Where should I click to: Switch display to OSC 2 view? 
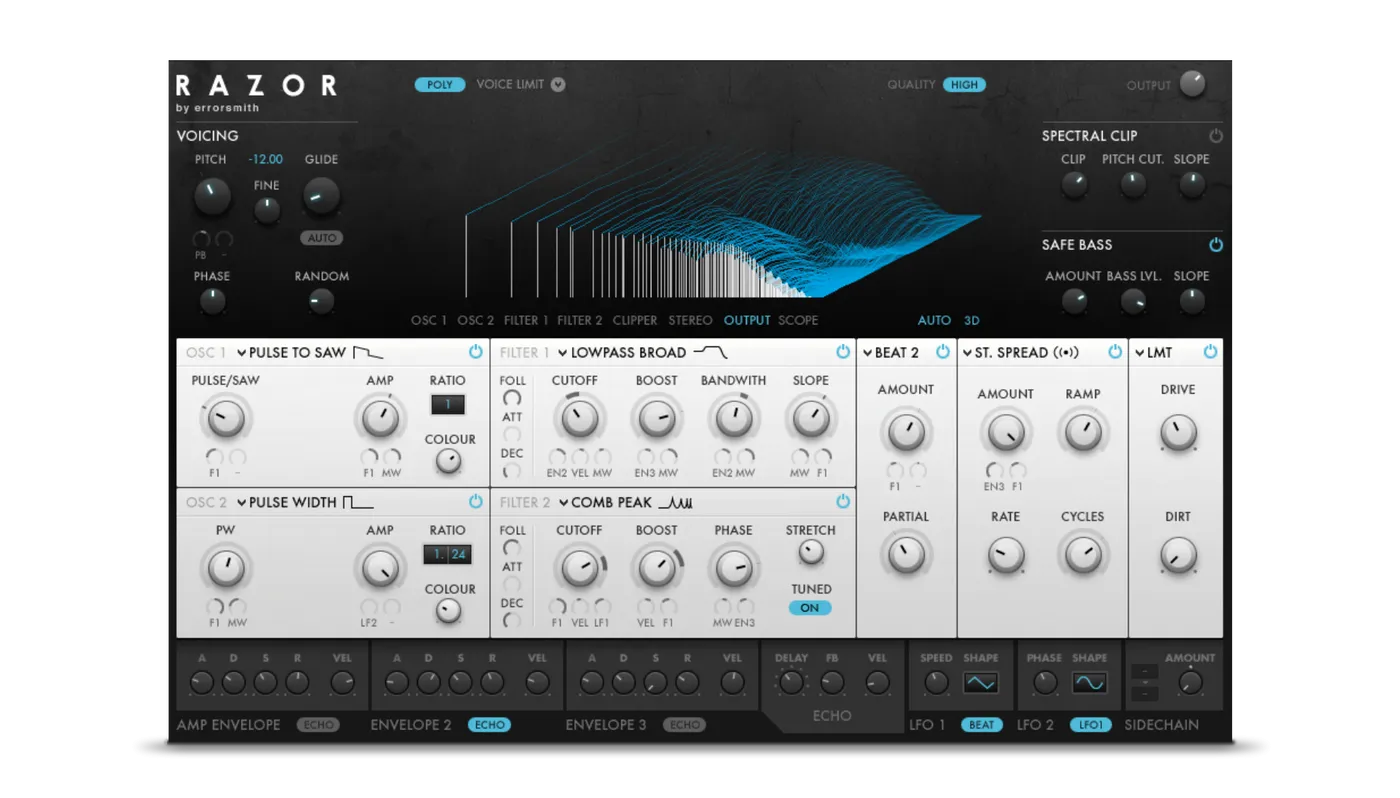coord(476,321)
